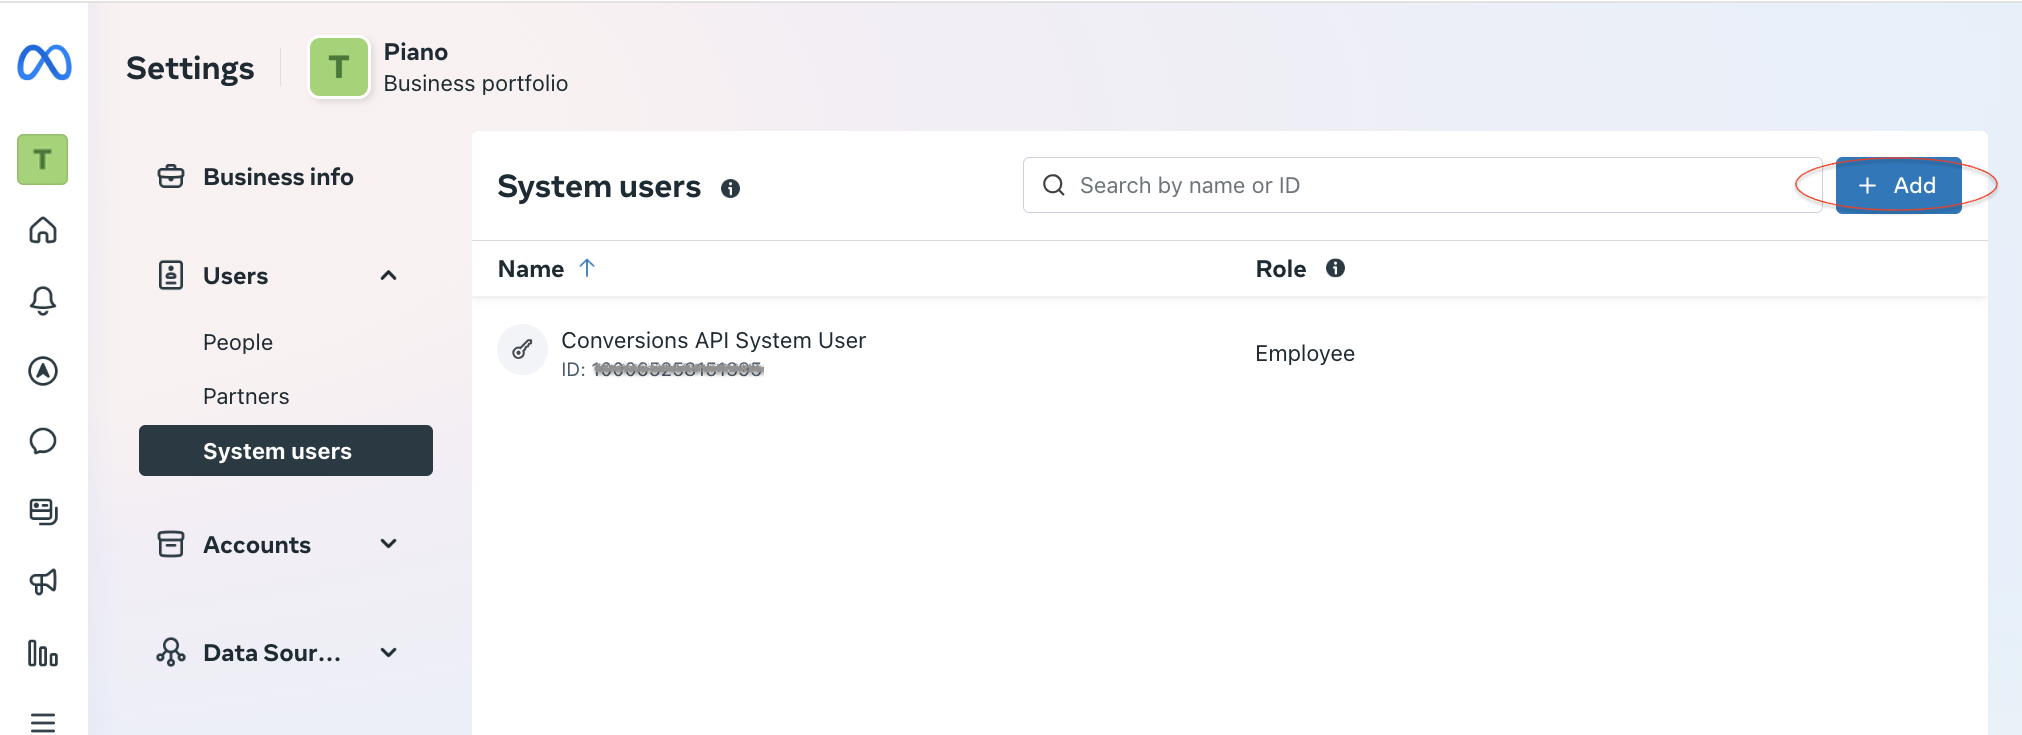The image size is (2022, 735).
Task: Click the key icon of Conversions API System User
Action: tap(522, 349)
